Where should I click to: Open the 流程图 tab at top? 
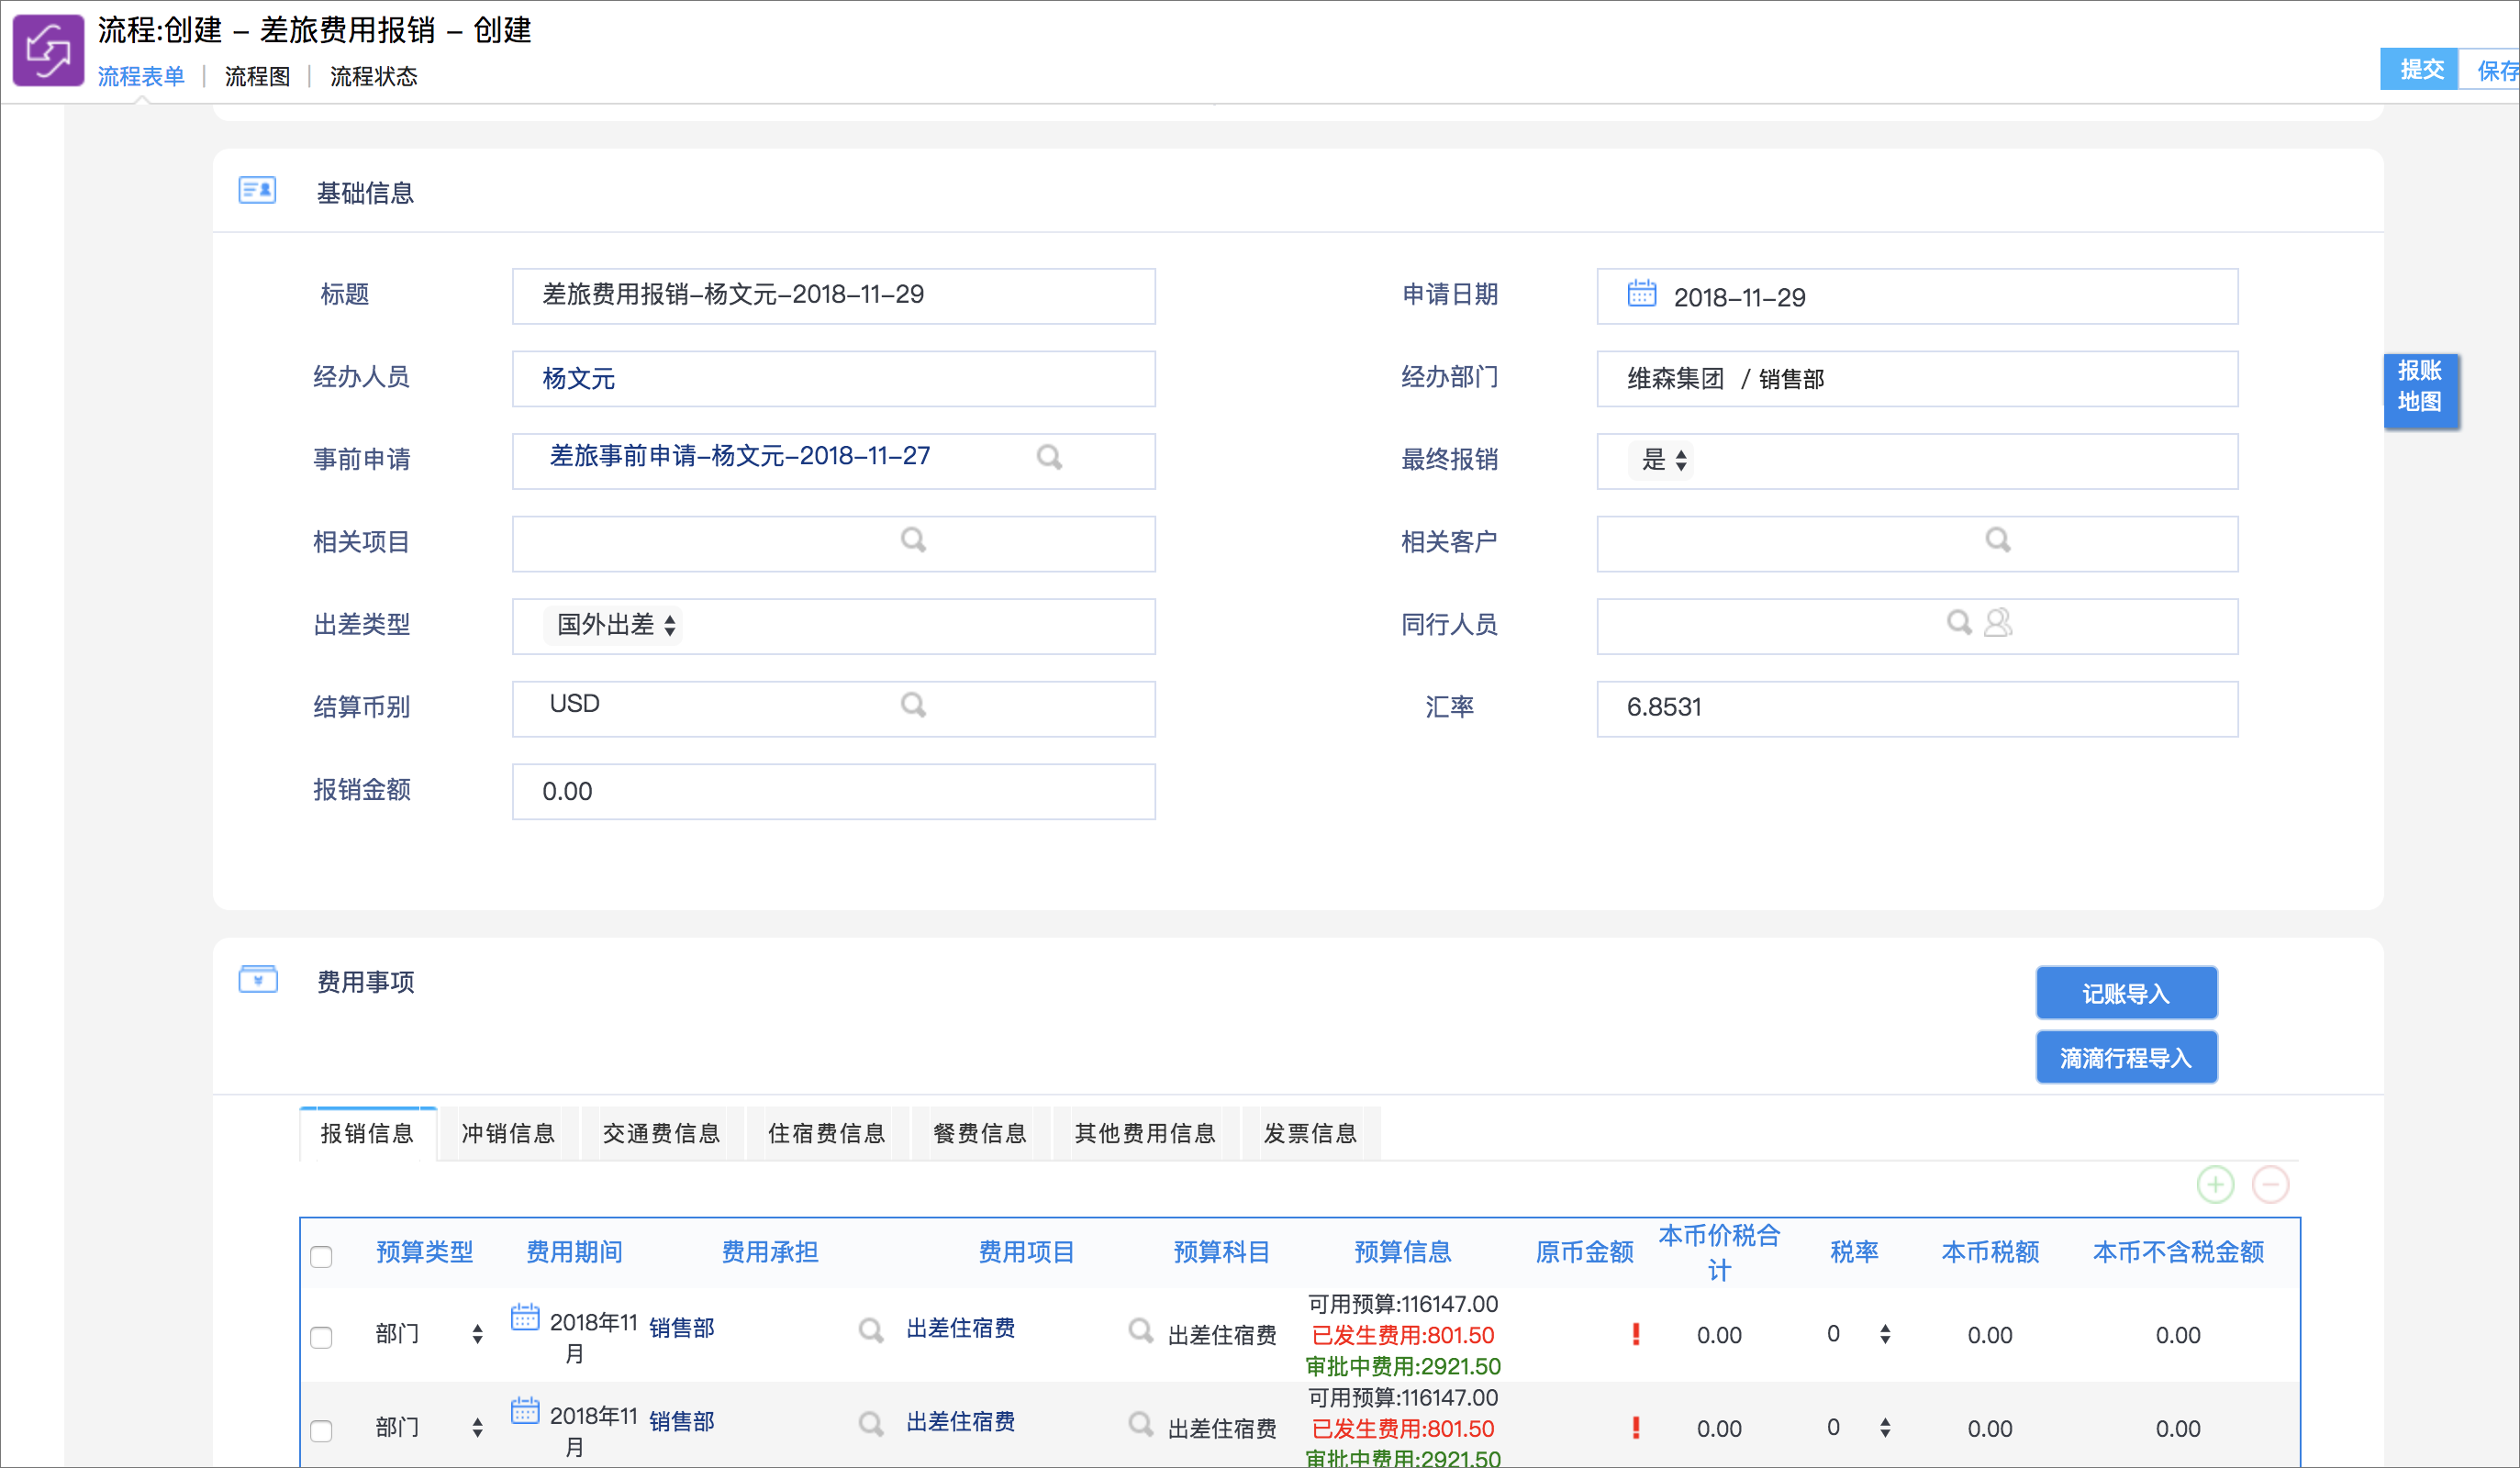257,76
